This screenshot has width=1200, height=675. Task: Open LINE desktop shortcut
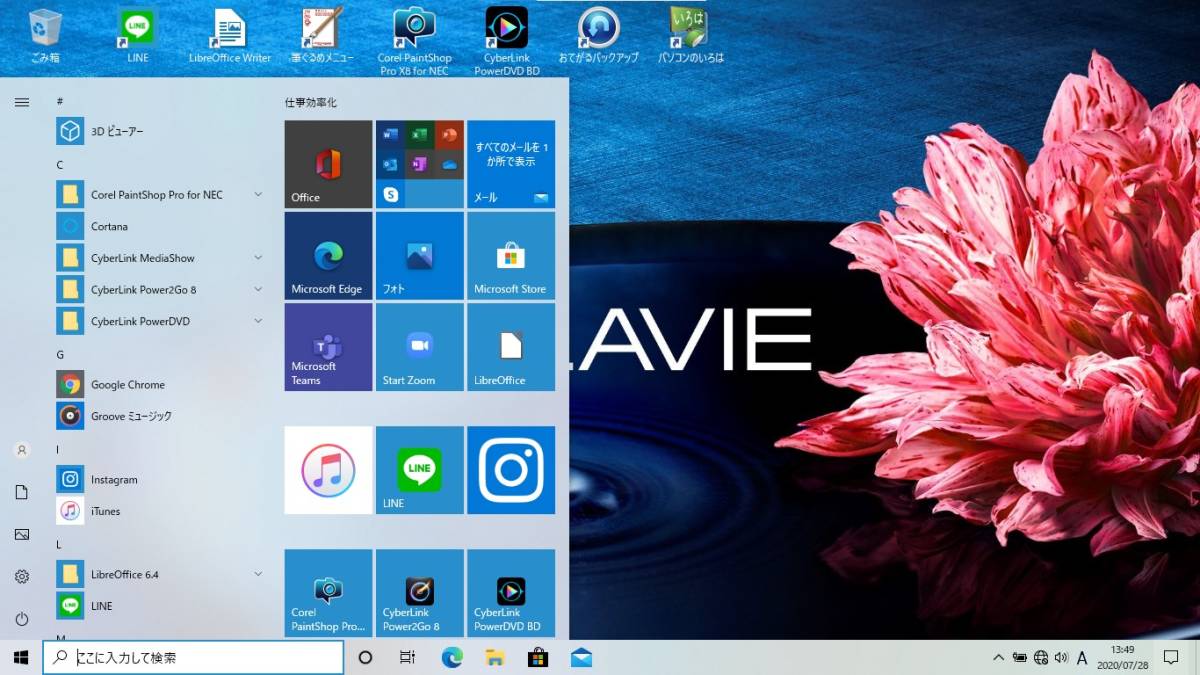coord(138,35)
